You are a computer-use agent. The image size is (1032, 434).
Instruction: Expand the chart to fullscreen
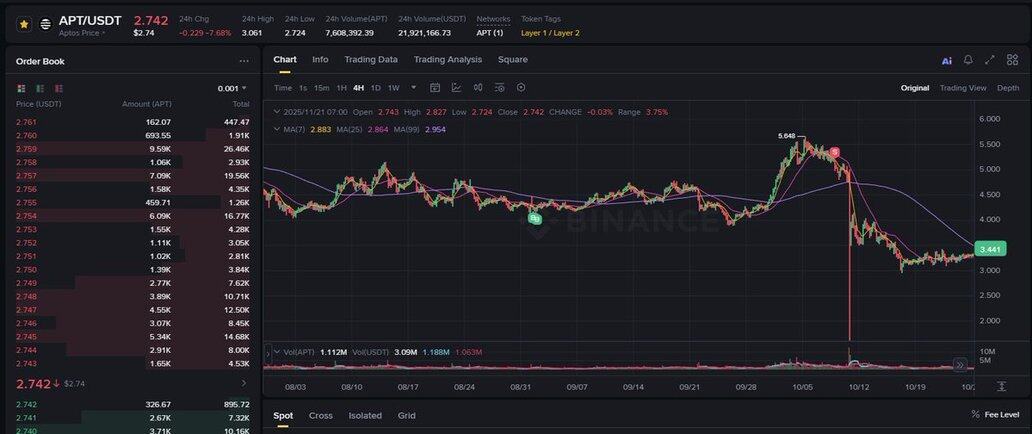pos(990,60)
